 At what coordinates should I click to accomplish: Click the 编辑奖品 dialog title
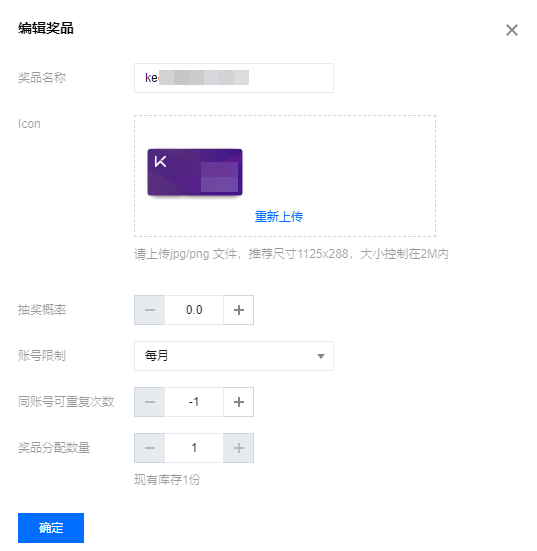coord(46,28)
